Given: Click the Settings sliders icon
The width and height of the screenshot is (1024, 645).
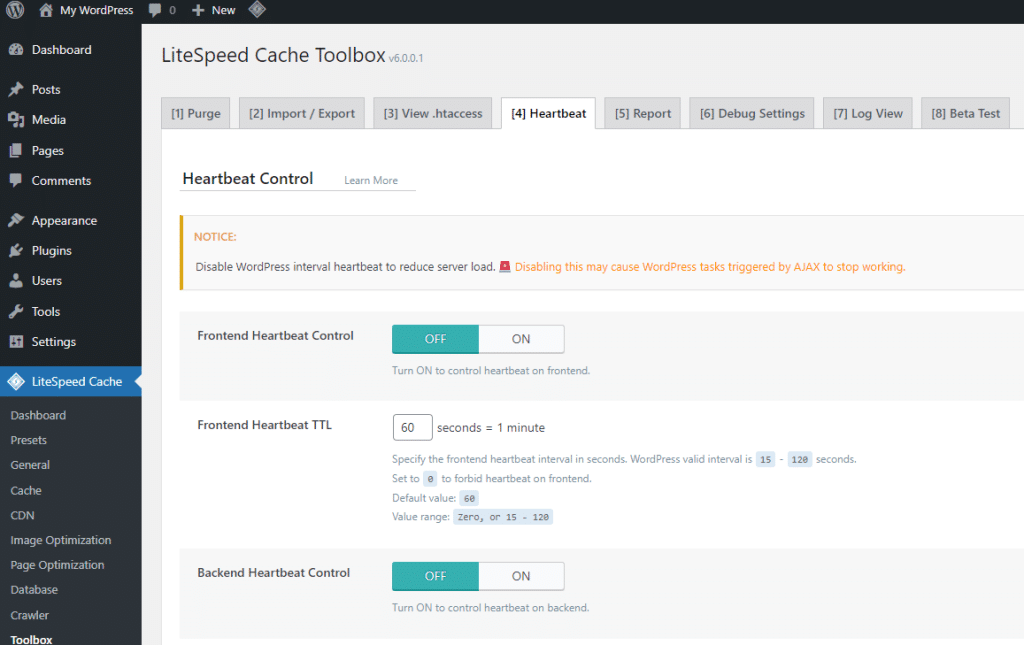Looking at the screenshot, I should pyautogui.click(x=16, y=341).
